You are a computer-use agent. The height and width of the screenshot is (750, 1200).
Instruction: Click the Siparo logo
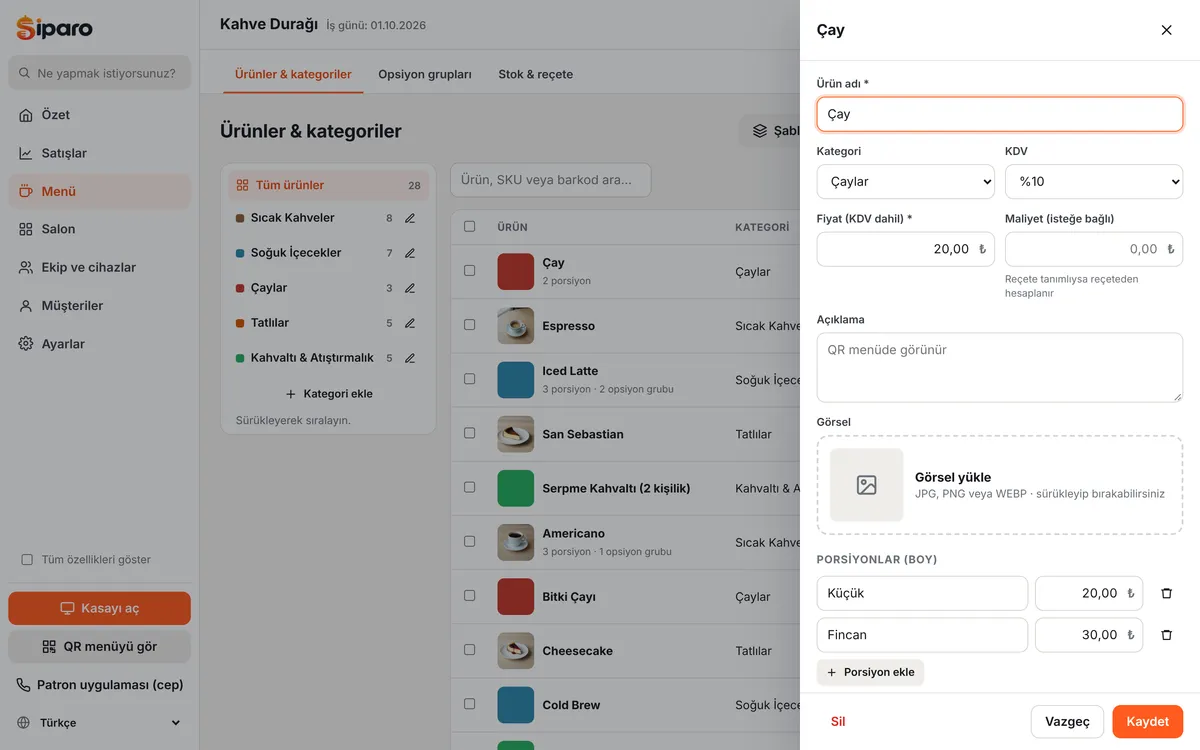point(54,28)
